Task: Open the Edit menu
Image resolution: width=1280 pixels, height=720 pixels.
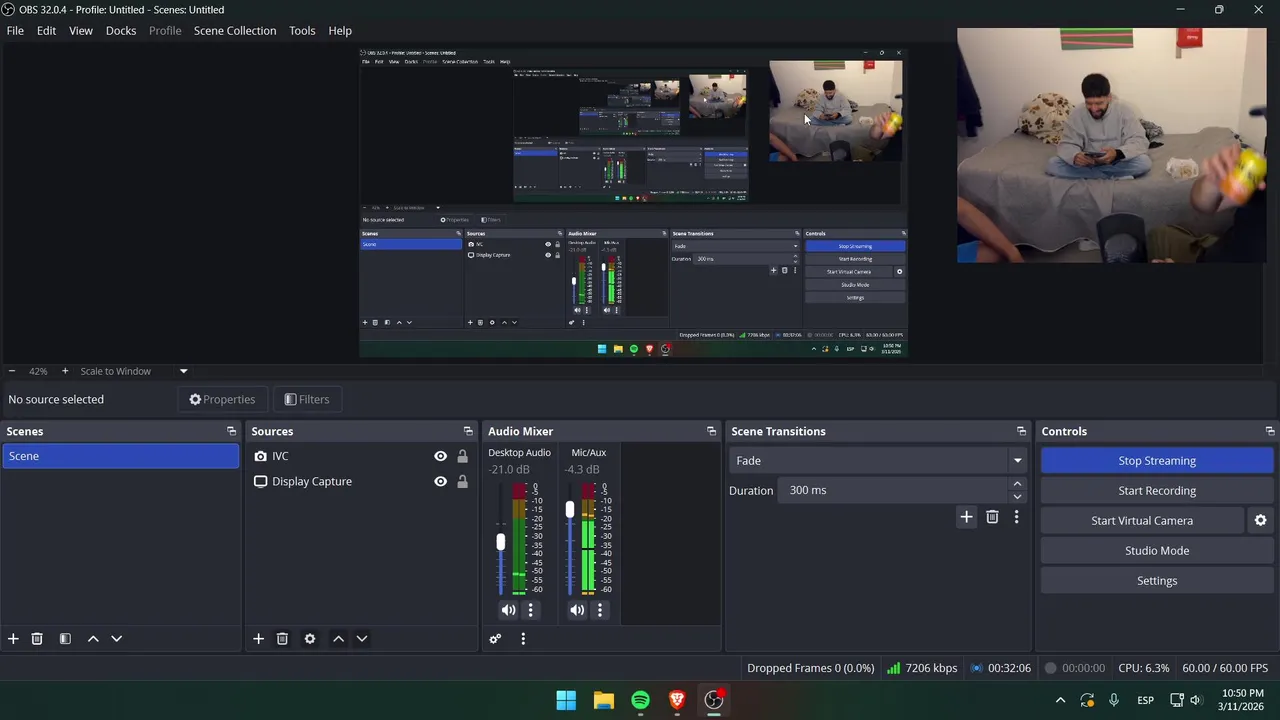Action: [x=46, y=30]
